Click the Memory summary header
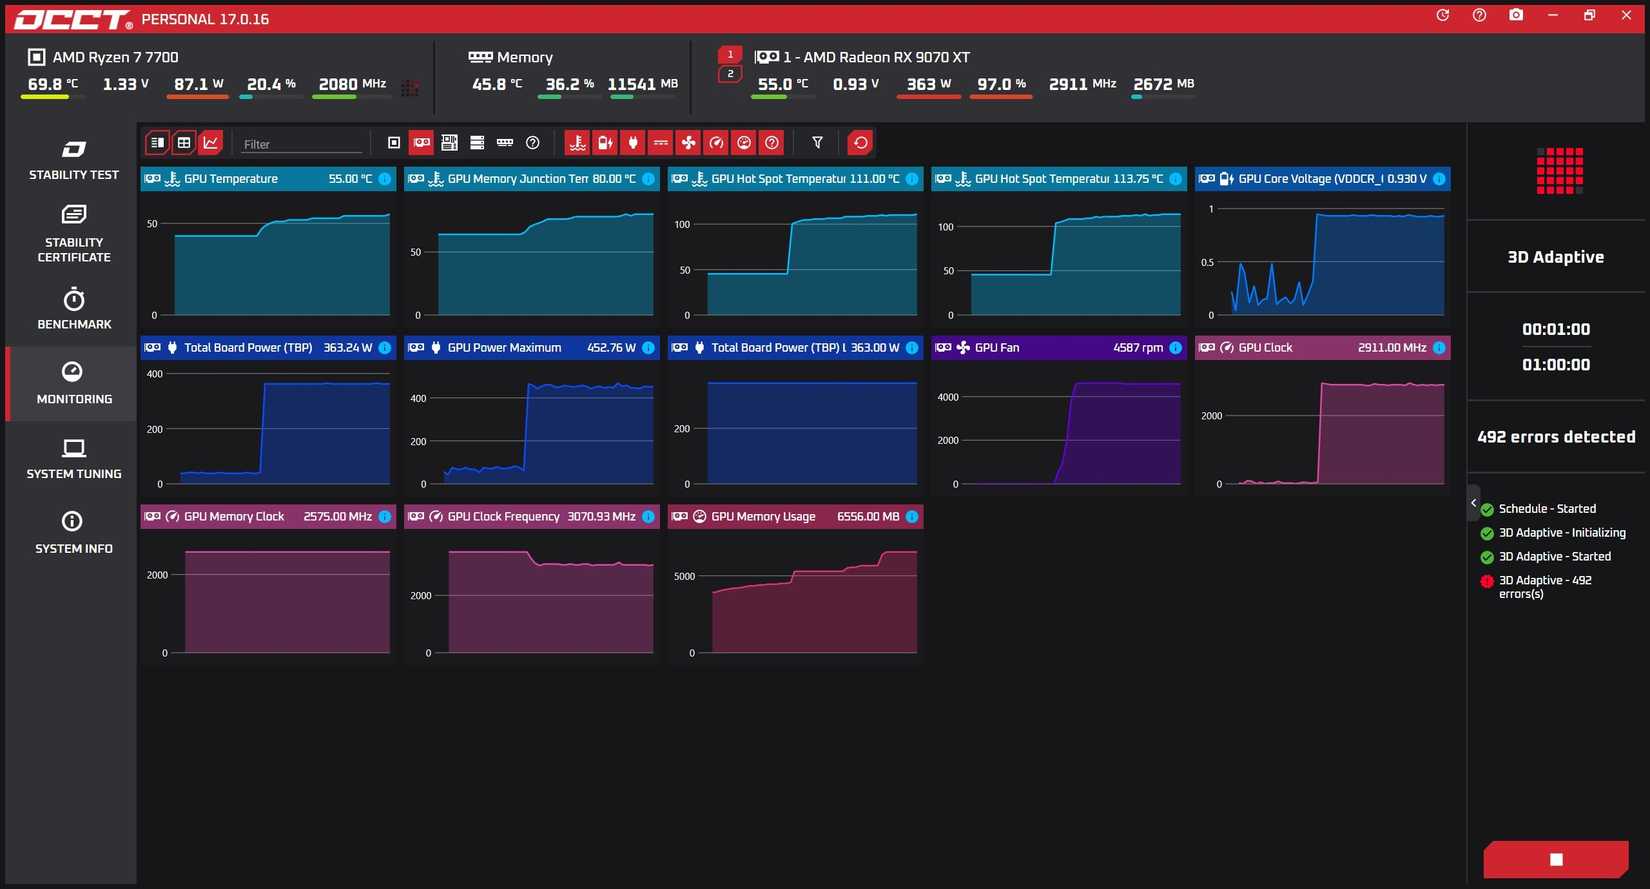Image resolution: width=1650 pixels, height=889 pixels. (x=510, y=57)
